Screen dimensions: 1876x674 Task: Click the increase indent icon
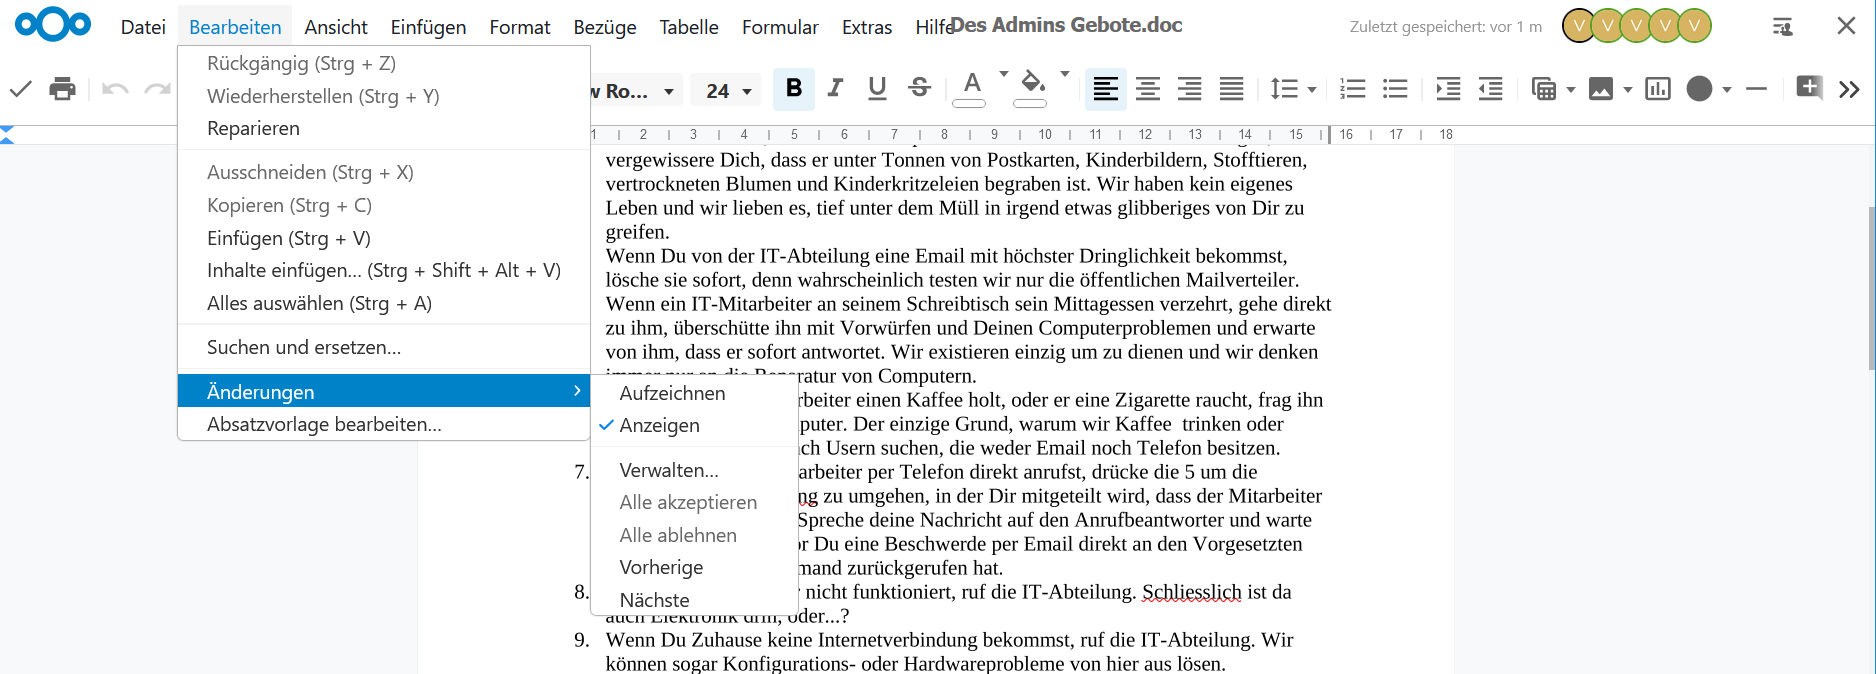tap(1448, 89)
